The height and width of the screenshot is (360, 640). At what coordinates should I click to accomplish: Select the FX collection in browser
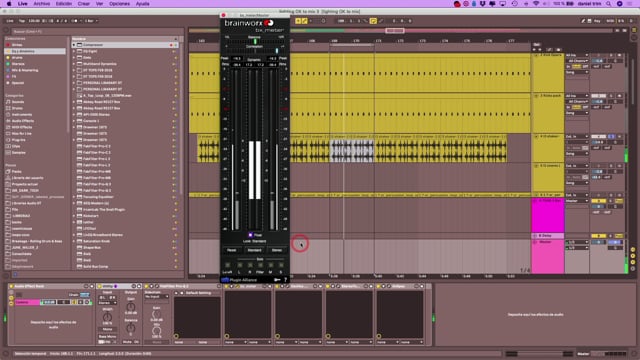click(14, 76)
